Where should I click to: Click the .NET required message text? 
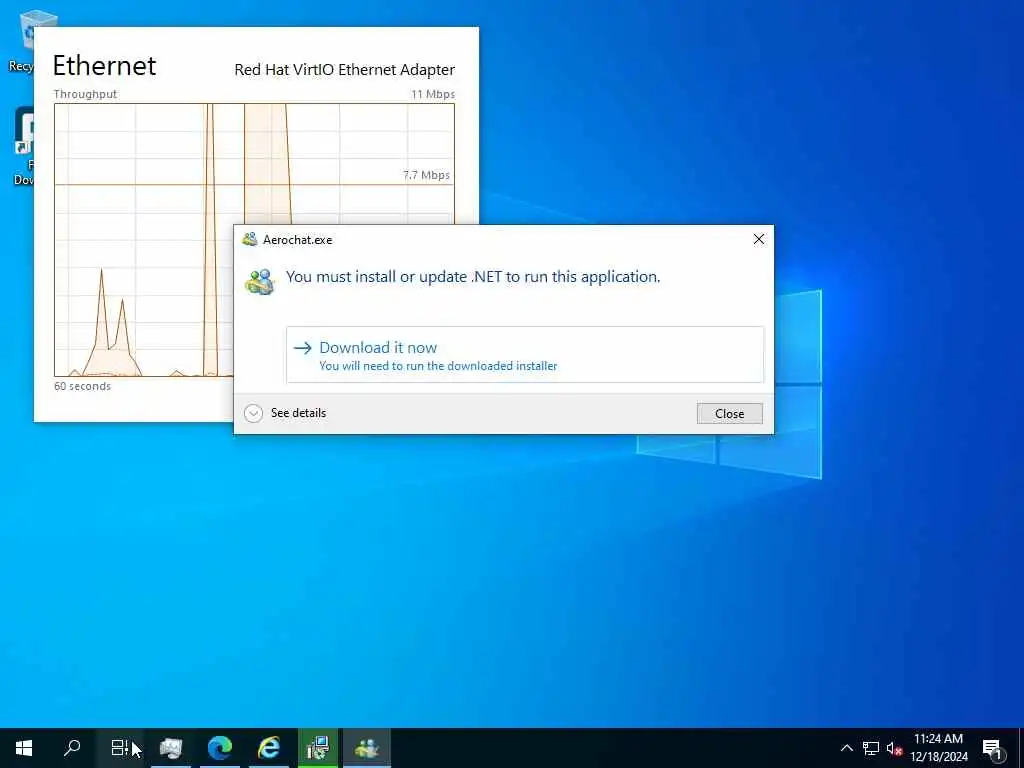[473, 276]
